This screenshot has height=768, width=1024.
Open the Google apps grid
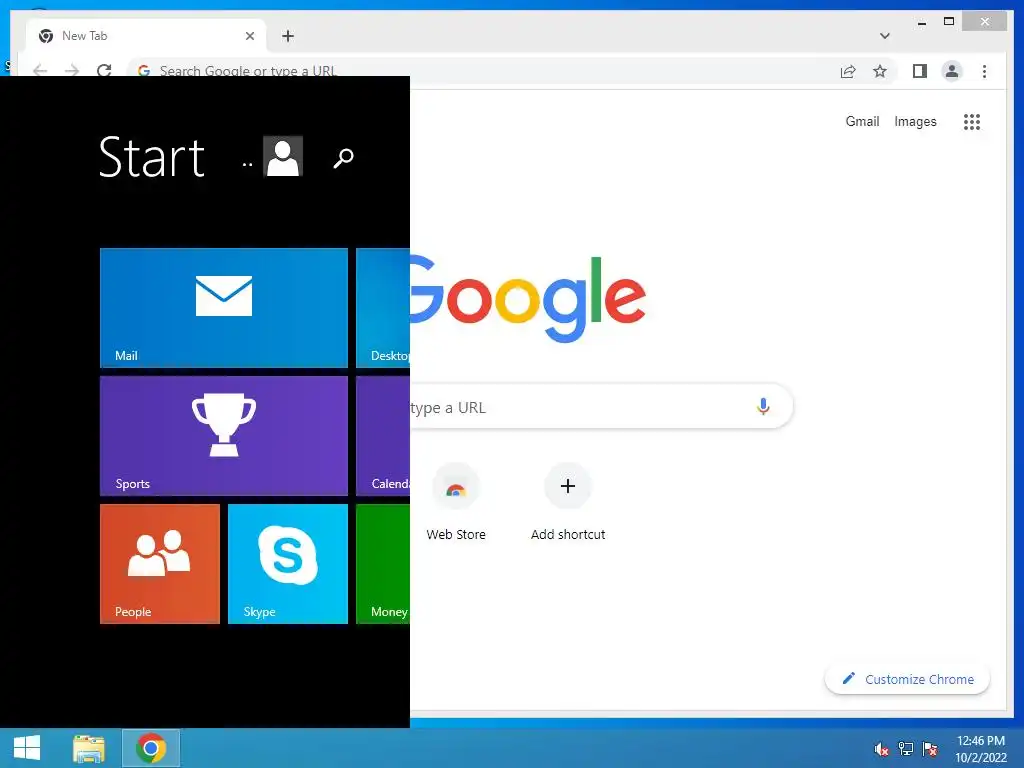point(972,121)
